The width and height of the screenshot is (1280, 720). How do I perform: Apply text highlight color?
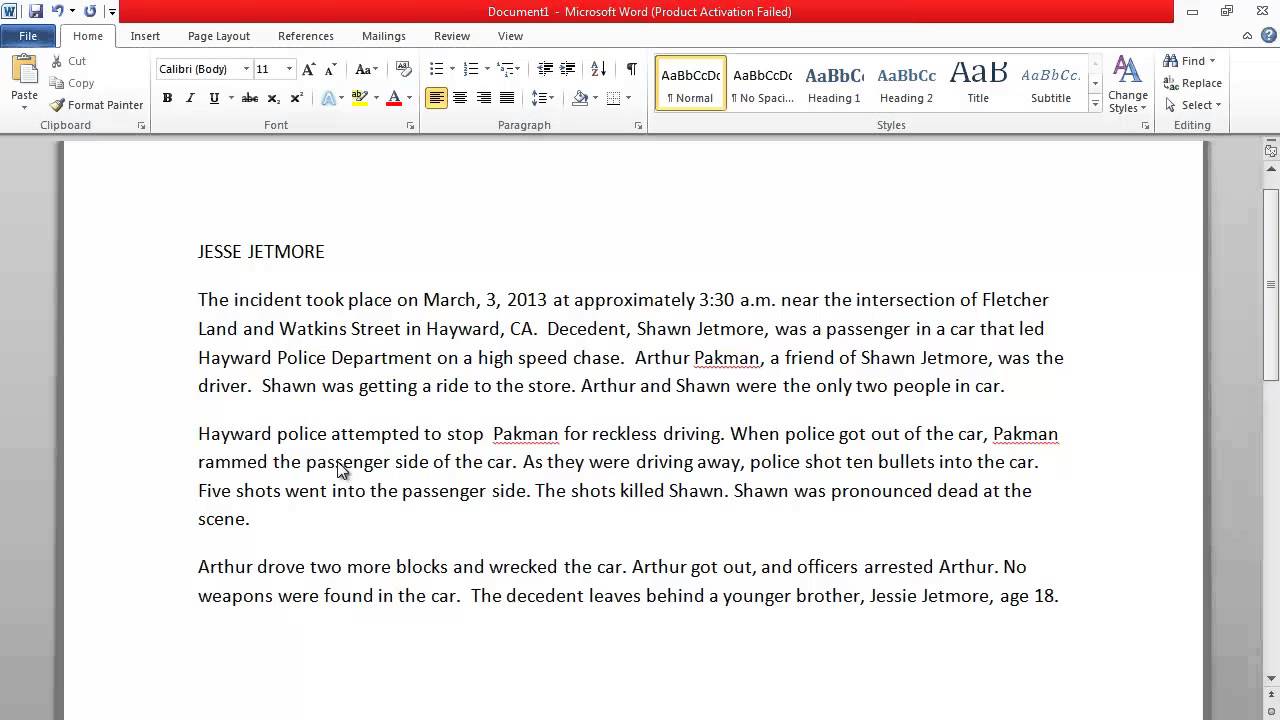pyautogui.click(x=360, y=98)
